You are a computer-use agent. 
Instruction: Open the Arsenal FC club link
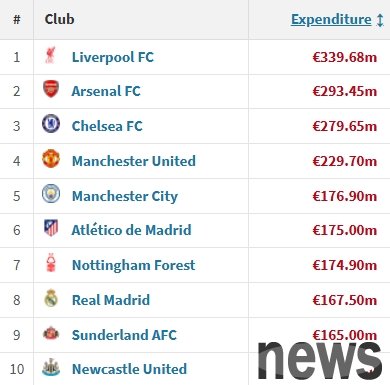tap(106, 91)
